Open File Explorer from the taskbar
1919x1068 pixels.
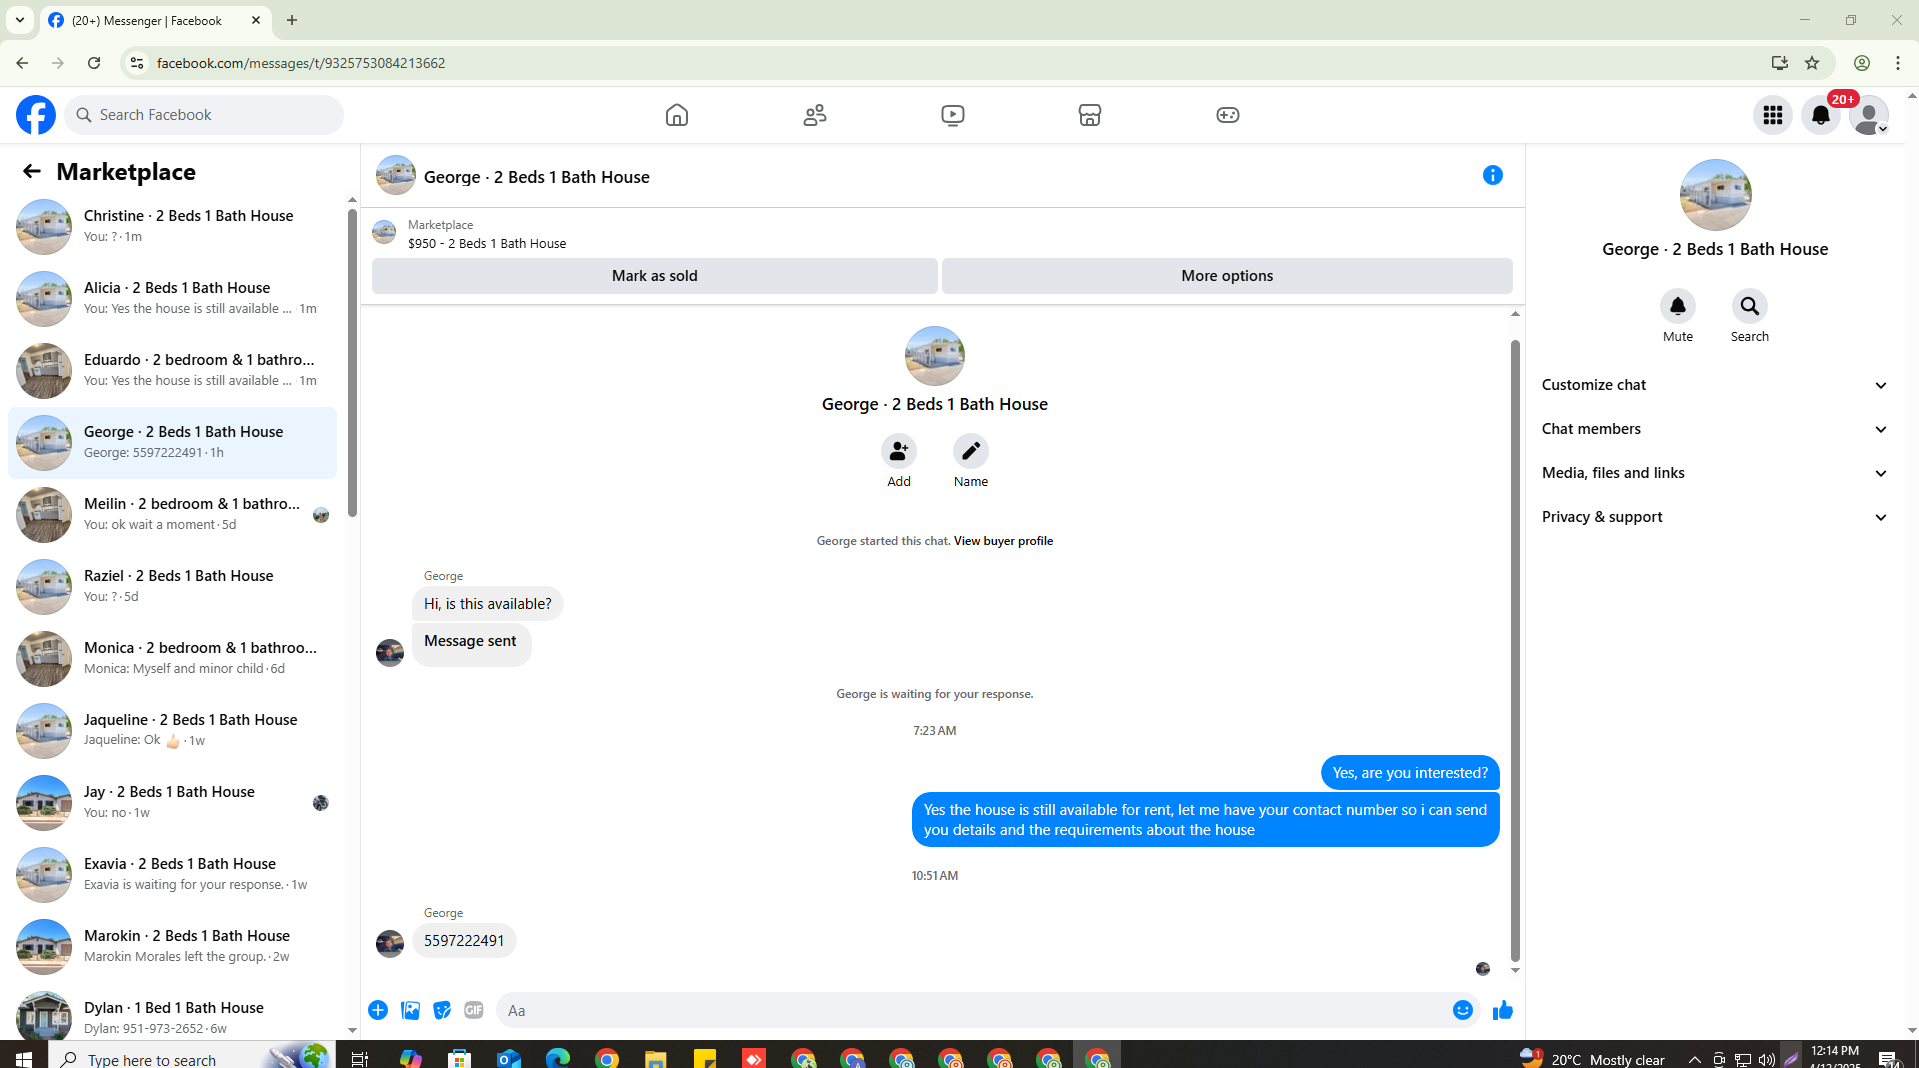655,1058
